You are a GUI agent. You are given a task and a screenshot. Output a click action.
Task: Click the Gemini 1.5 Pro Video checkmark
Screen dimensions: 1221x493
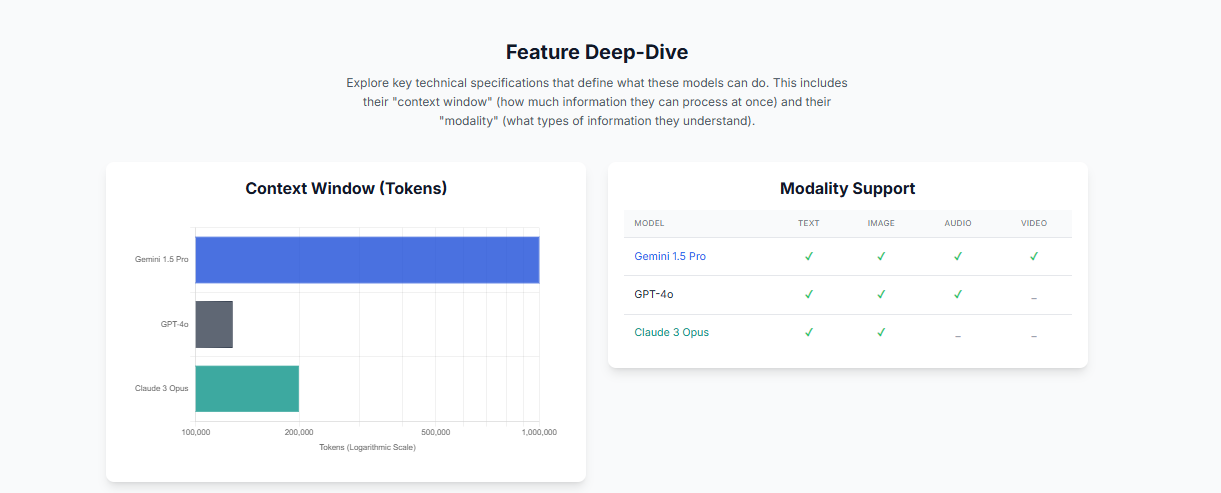(1034, 257)
